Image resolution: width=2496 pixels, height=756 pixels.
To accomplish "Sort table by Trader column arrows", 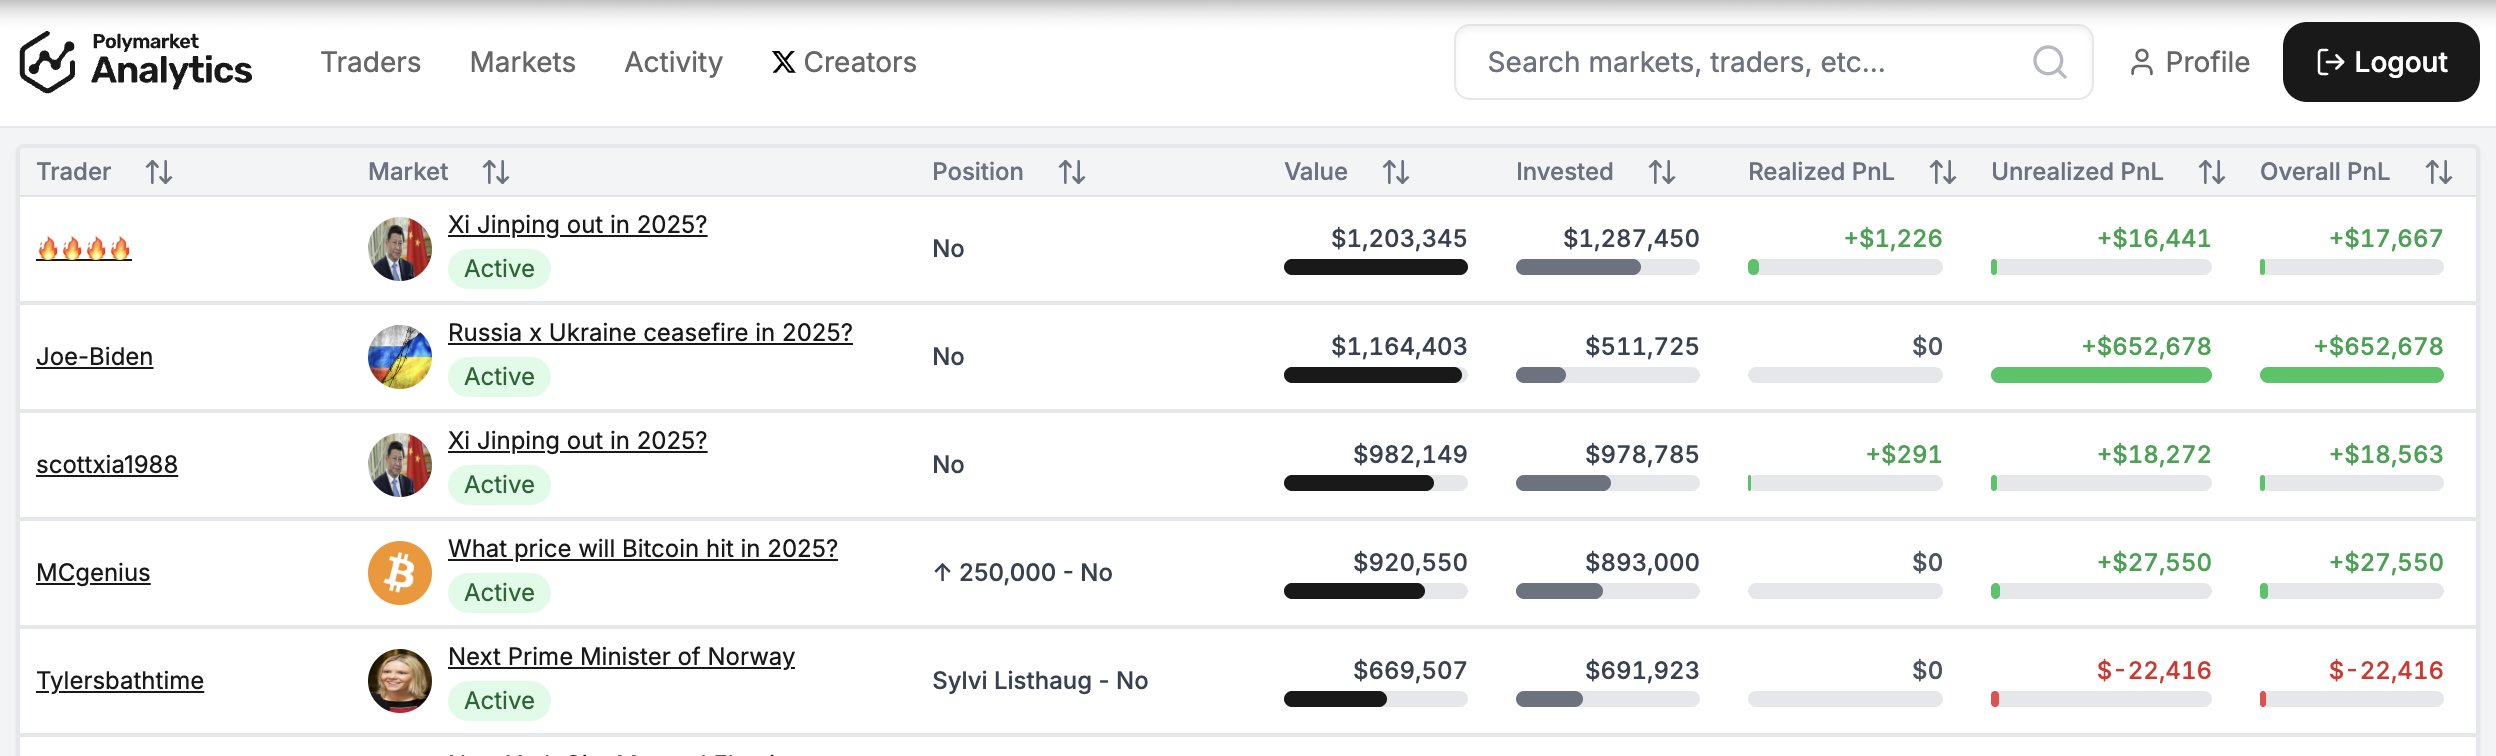I will coord(159,172).
